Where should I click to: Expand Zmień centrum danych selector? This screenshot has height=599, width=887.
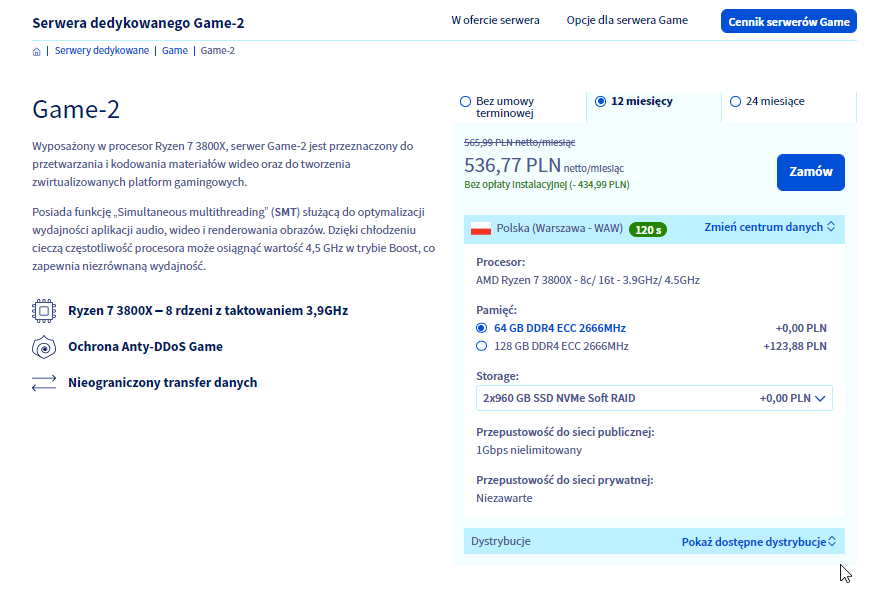[x=769, y=227]
